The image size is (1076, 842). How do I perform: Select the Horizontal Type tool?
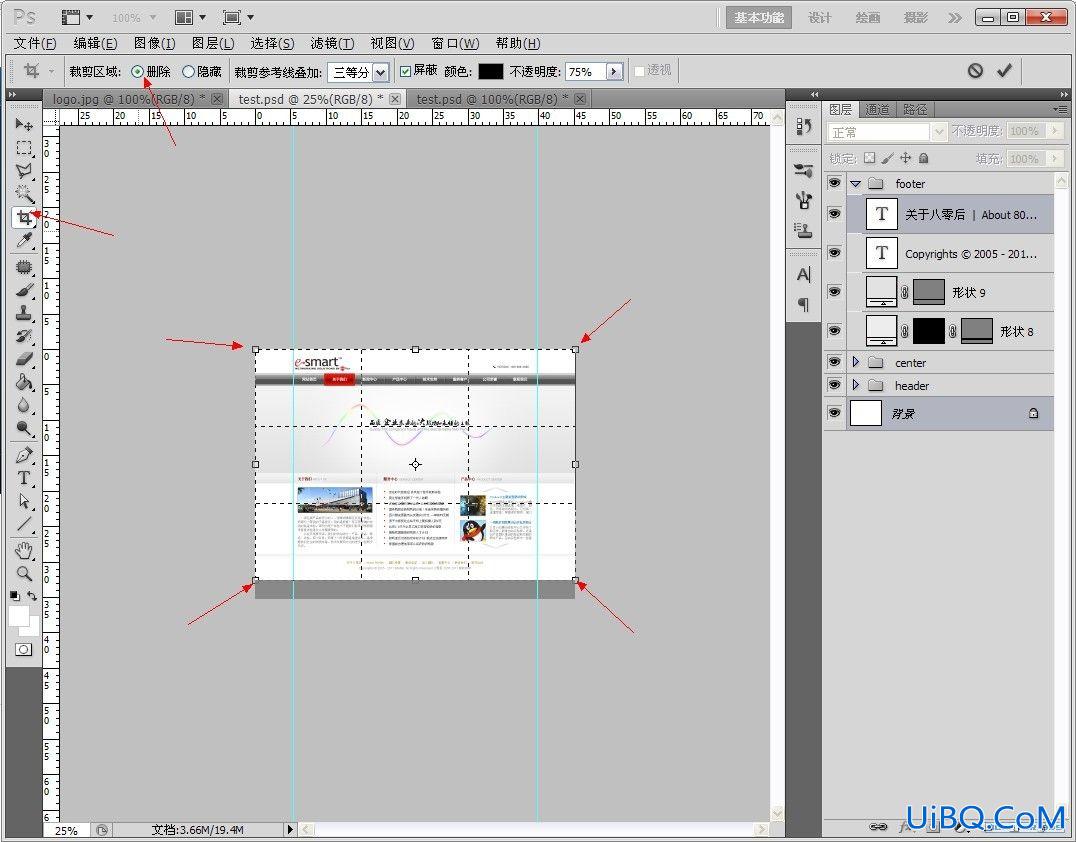click(24, 478)
